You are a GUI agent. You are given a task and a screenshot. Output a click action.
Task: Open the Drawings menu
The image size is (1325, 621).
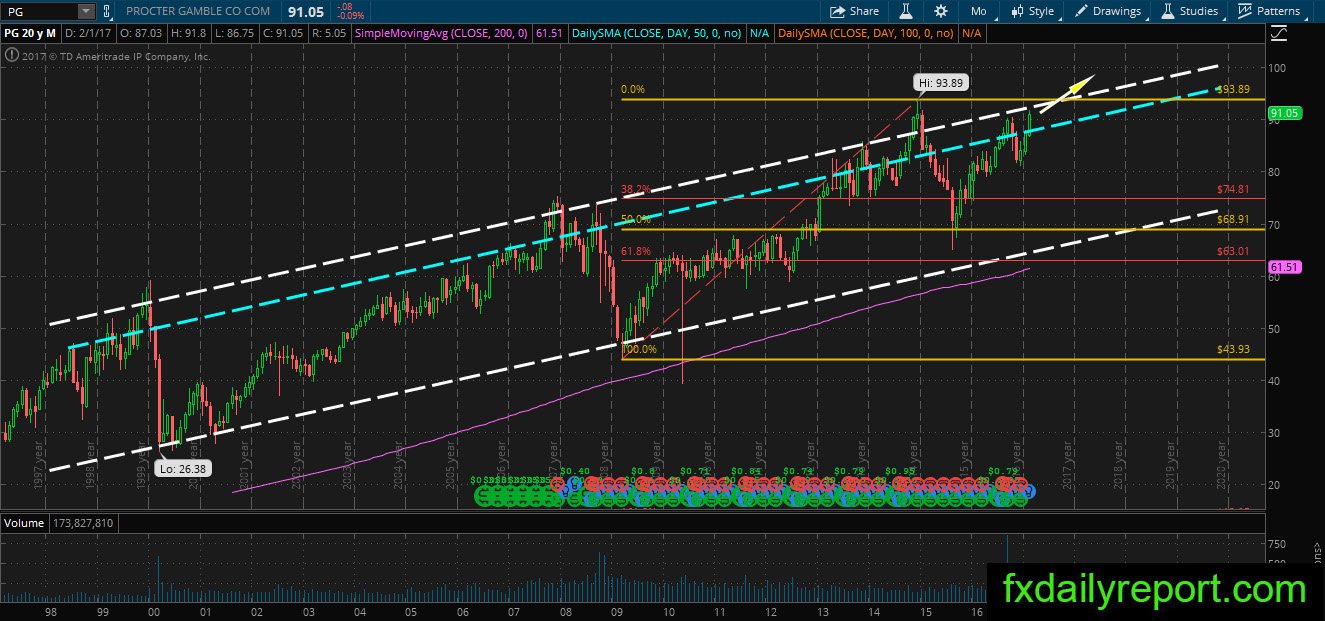click(x=1108, y=11)
